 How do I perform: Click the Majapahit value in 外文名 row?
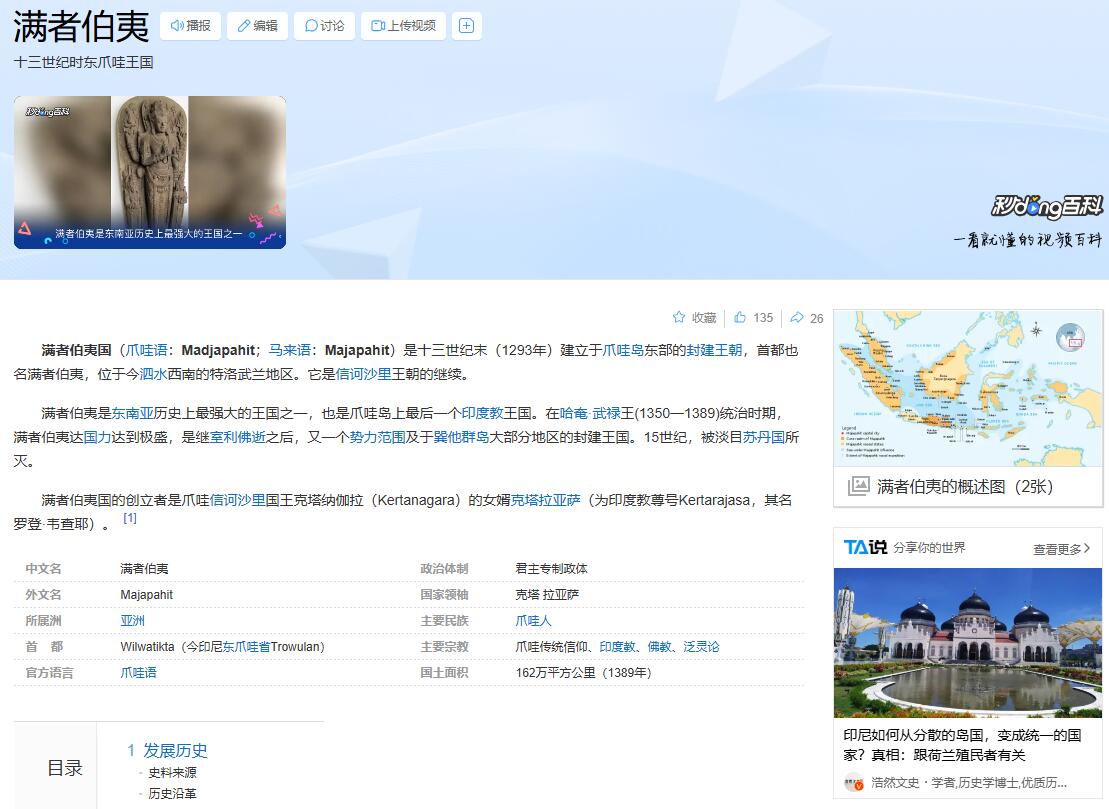tap(146, 595)
